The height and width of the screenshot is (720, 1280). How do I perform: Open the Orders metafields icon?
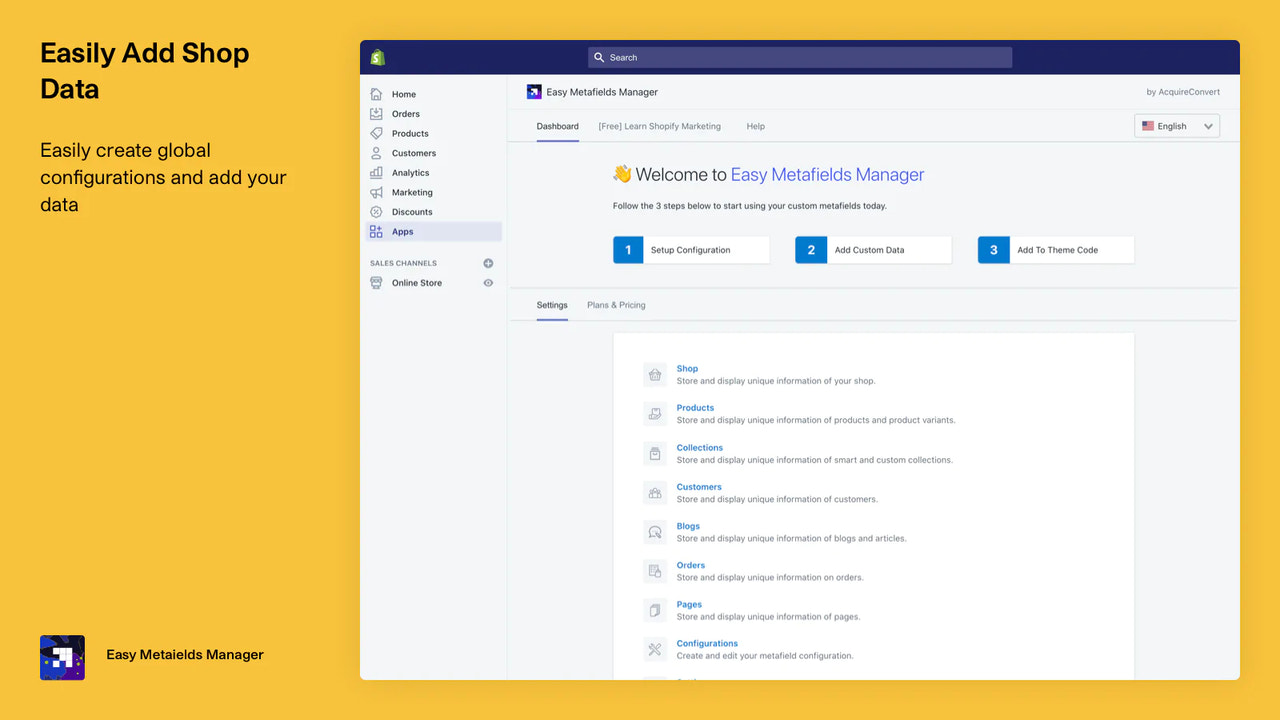[x=655, y=570]
